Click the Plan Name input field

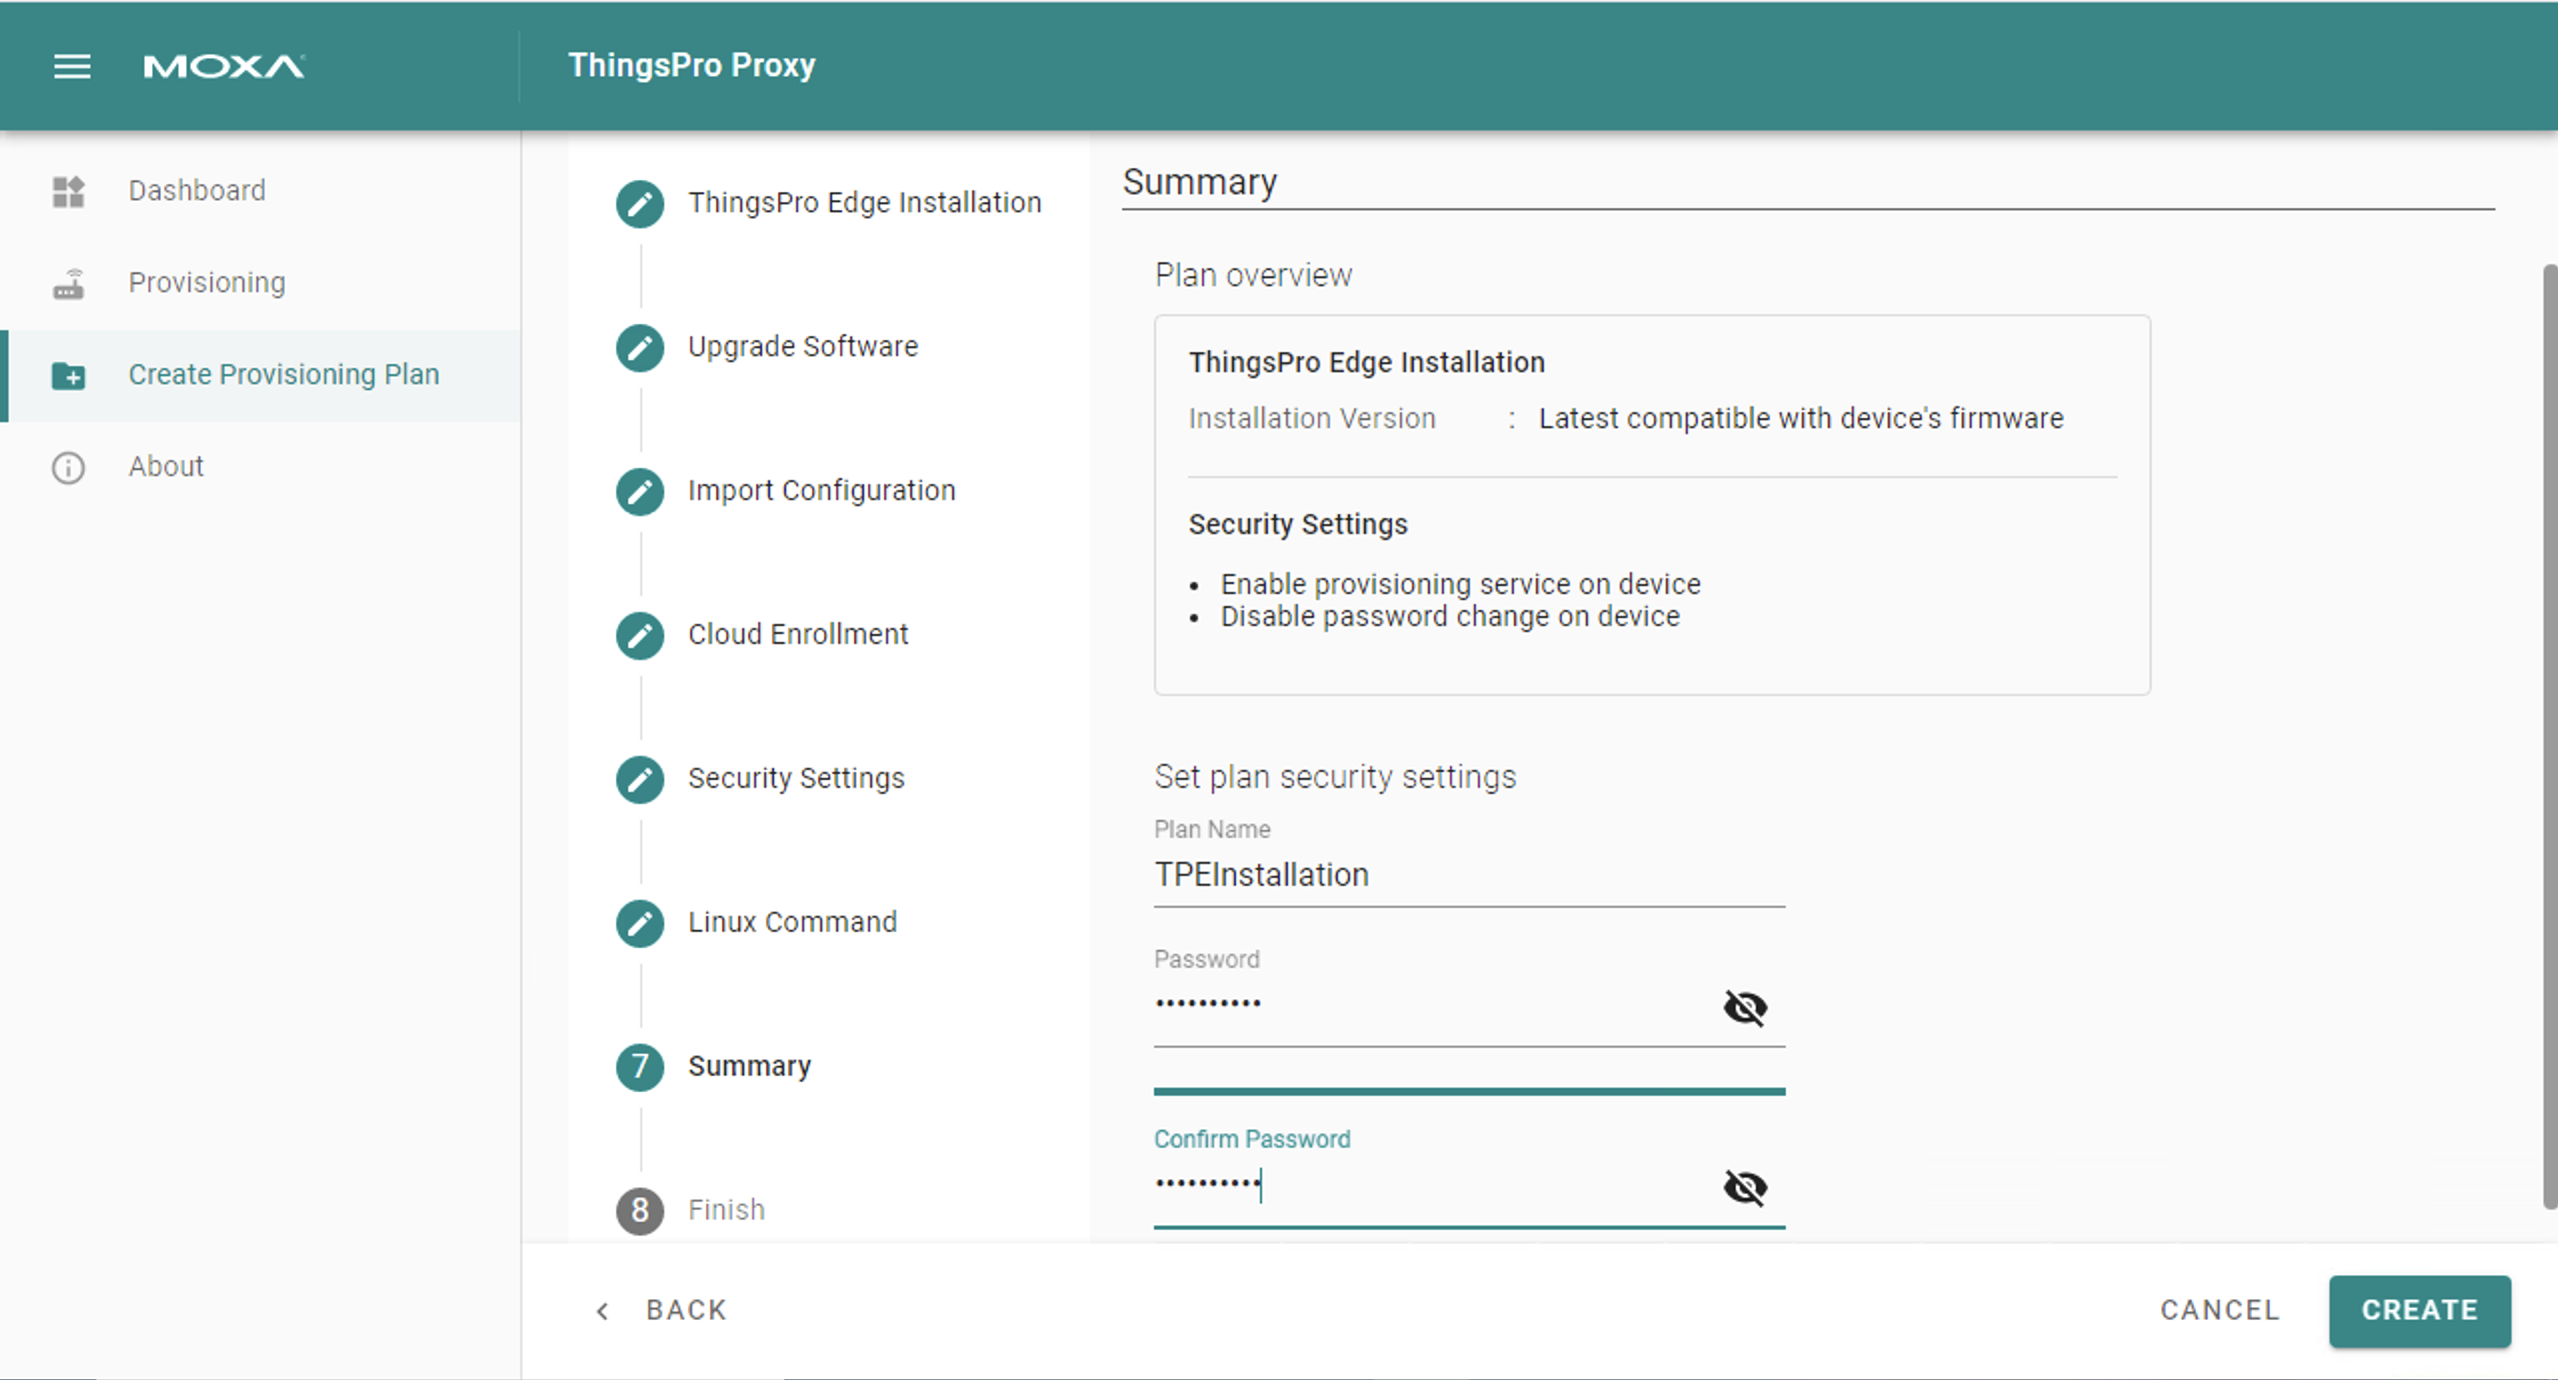[1468, 875]
